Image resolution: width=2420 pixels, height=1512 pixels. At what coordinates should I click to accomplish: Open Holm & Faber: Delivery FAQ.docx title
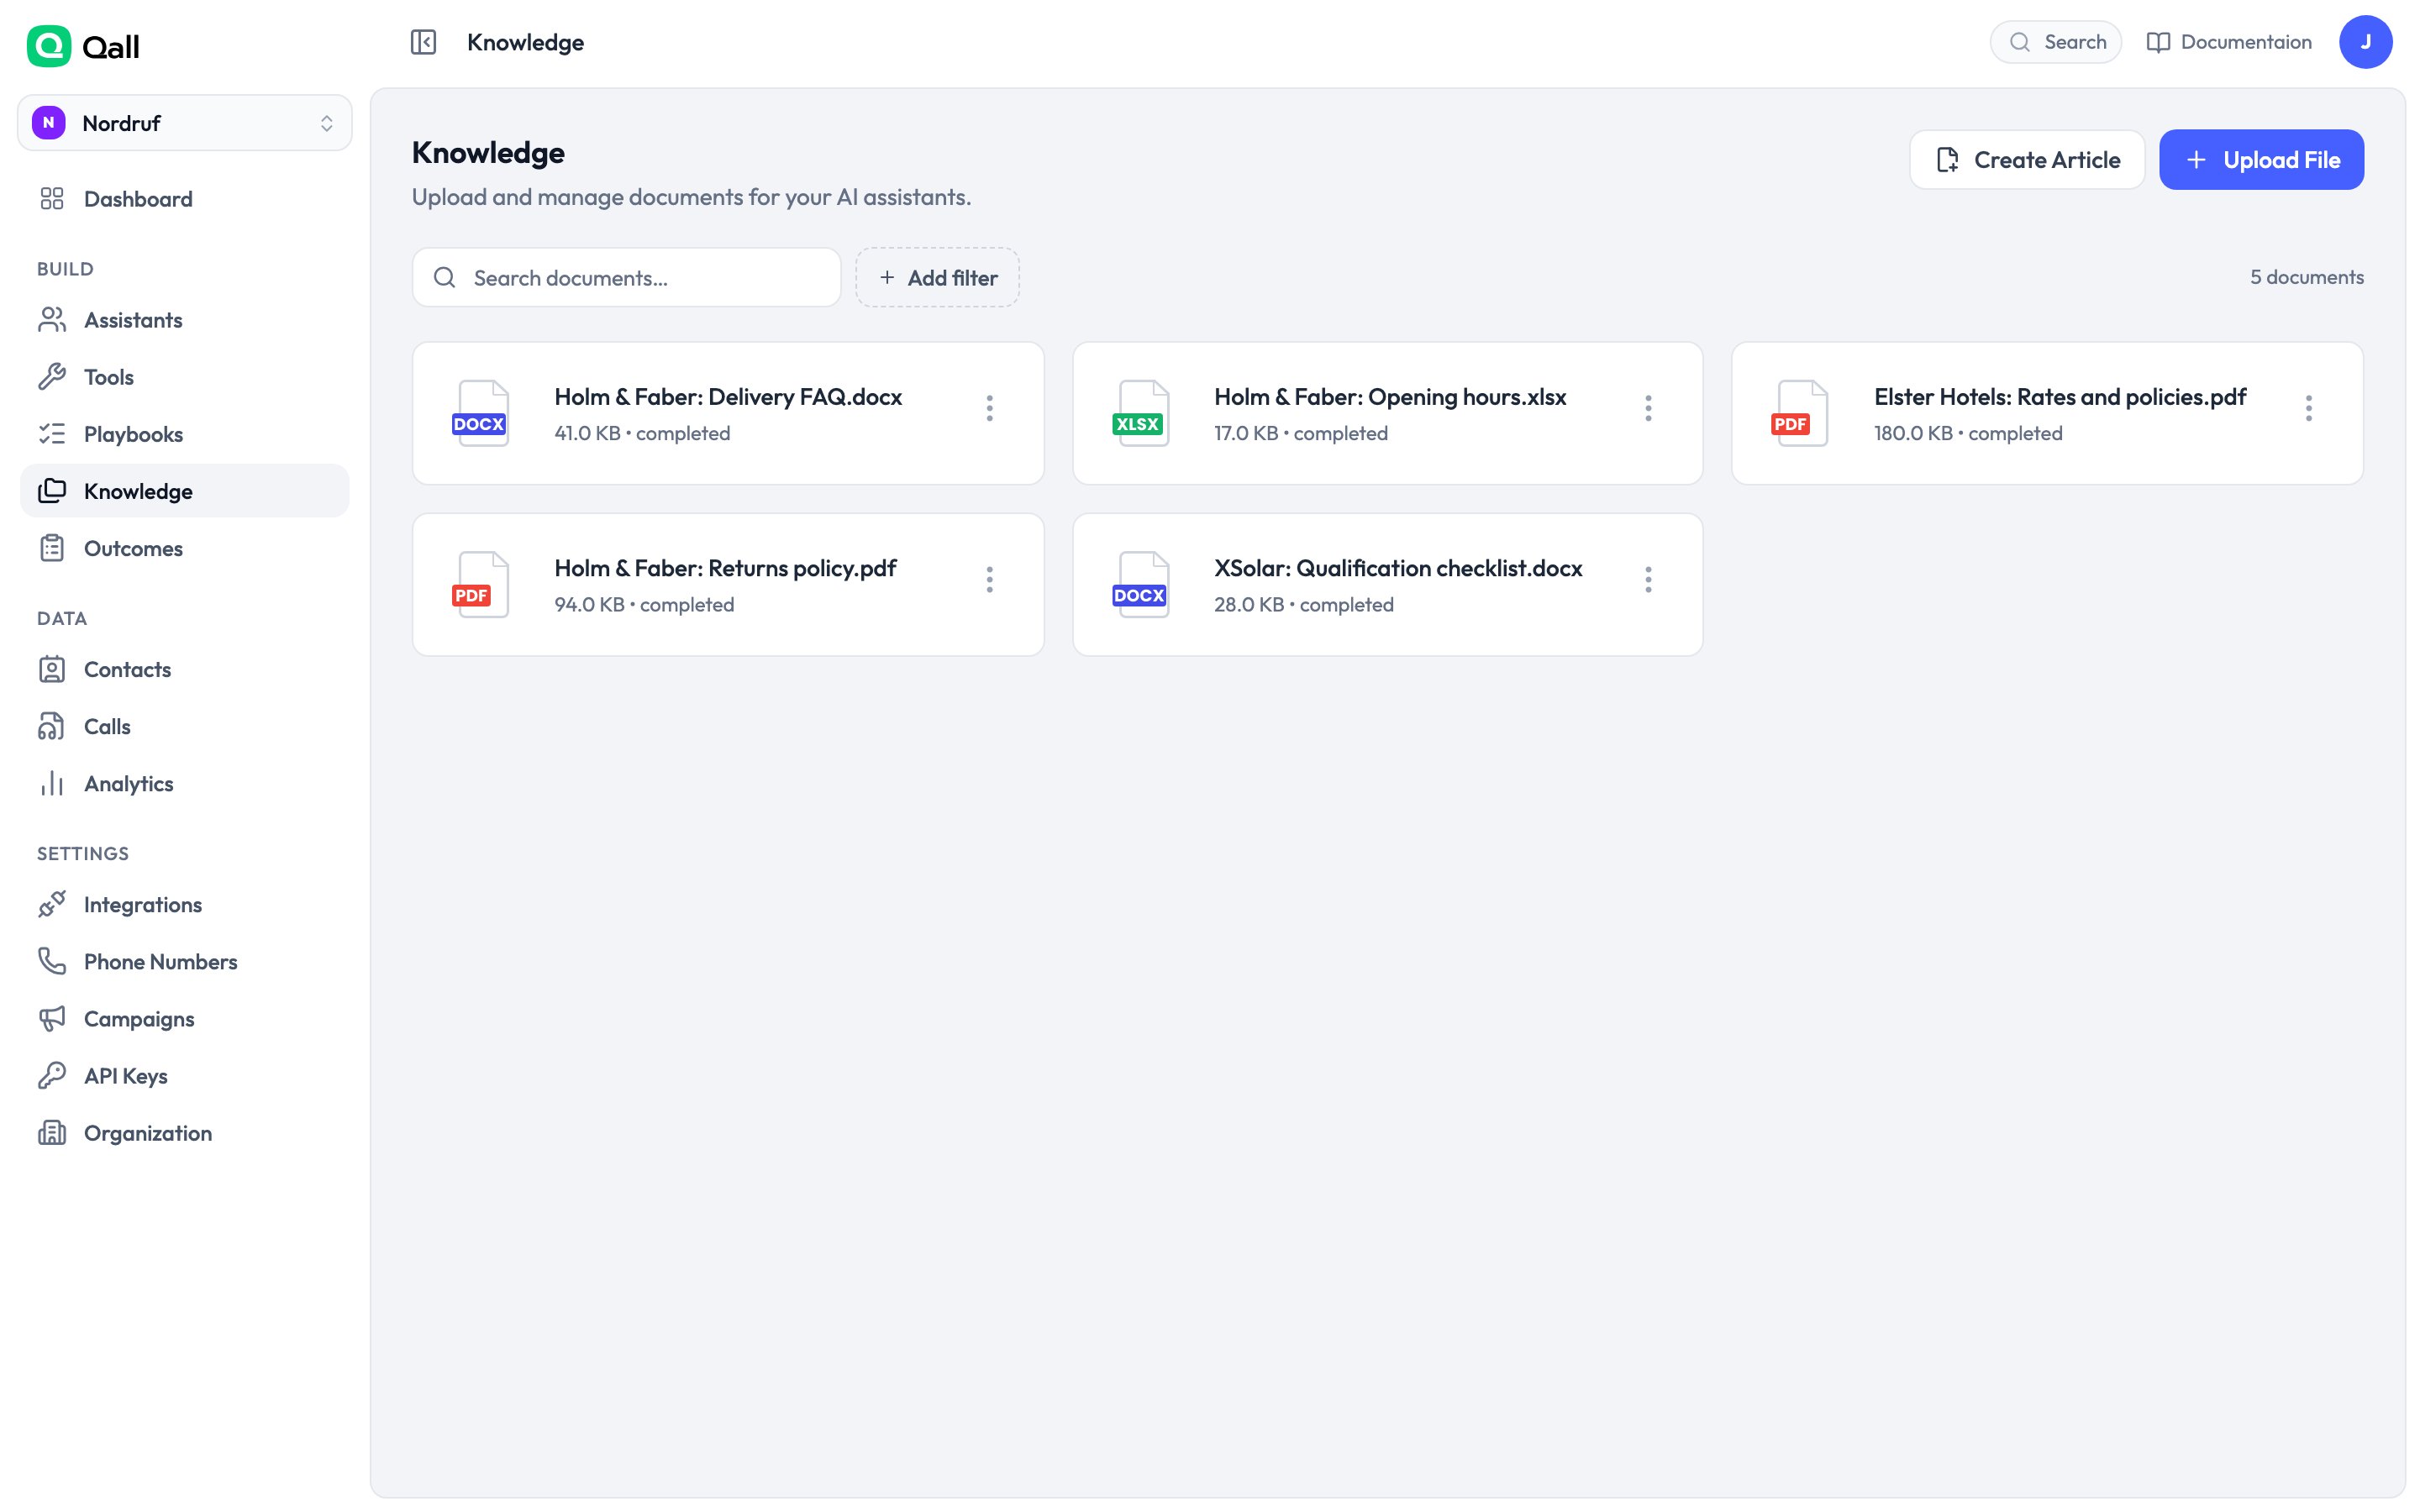click(x=728, y=397)
